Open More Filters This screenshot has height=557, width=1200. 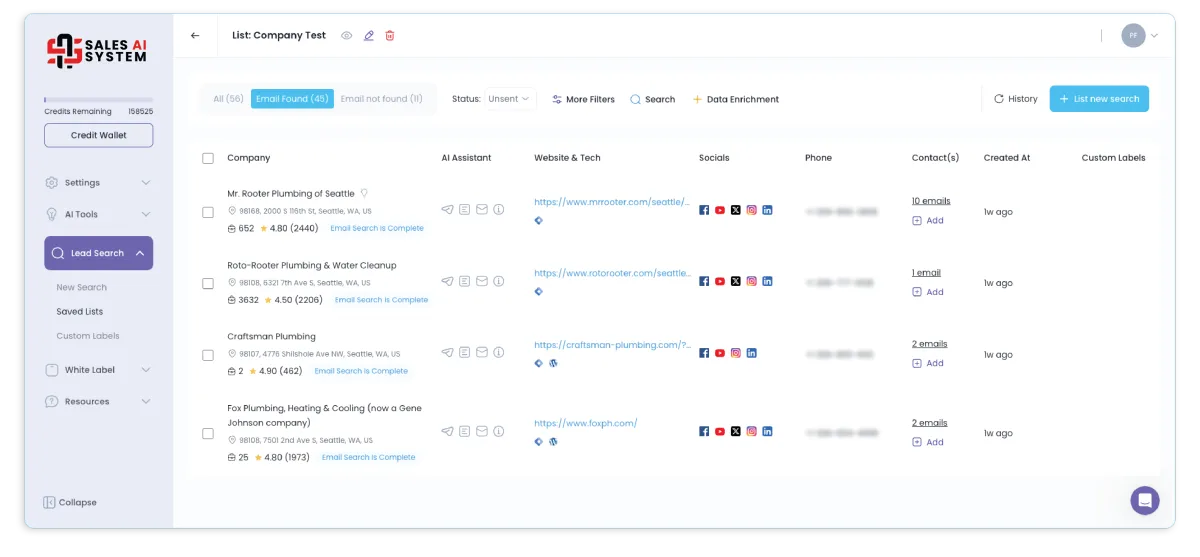coord(583,99)
